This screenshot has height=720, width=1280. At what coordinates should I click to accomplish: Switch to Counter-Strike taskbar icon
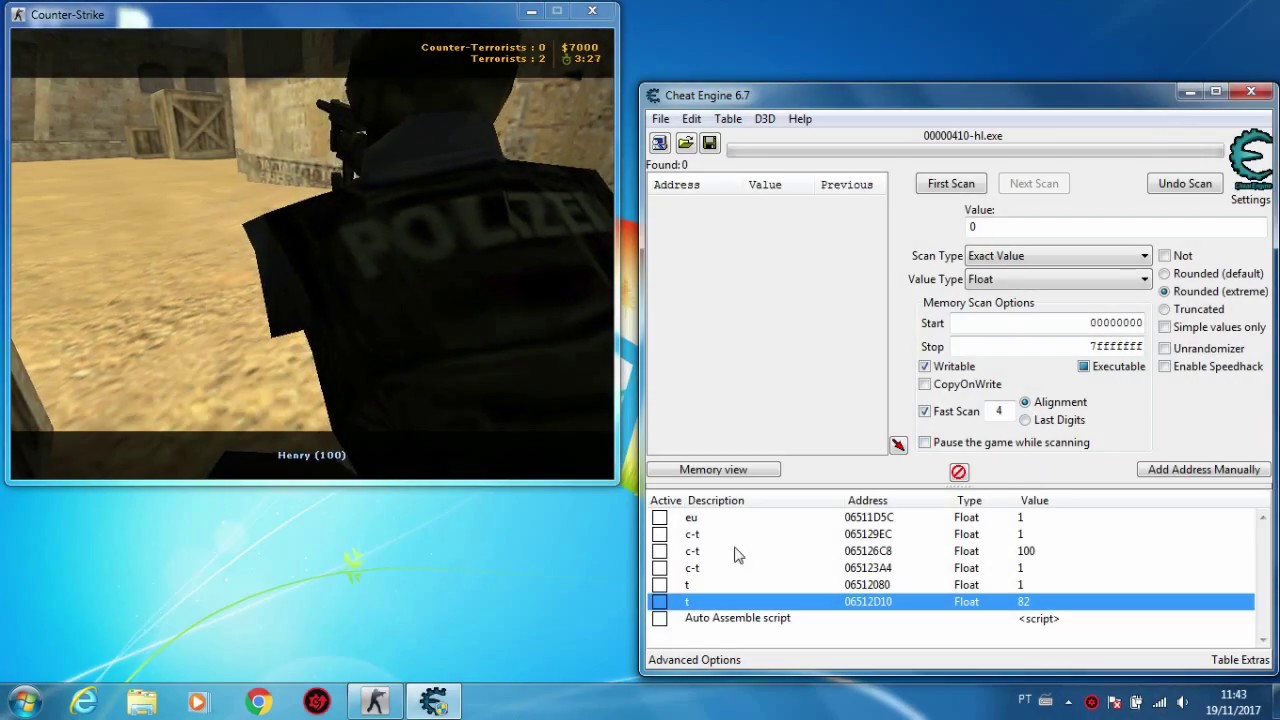coord(376,702)
